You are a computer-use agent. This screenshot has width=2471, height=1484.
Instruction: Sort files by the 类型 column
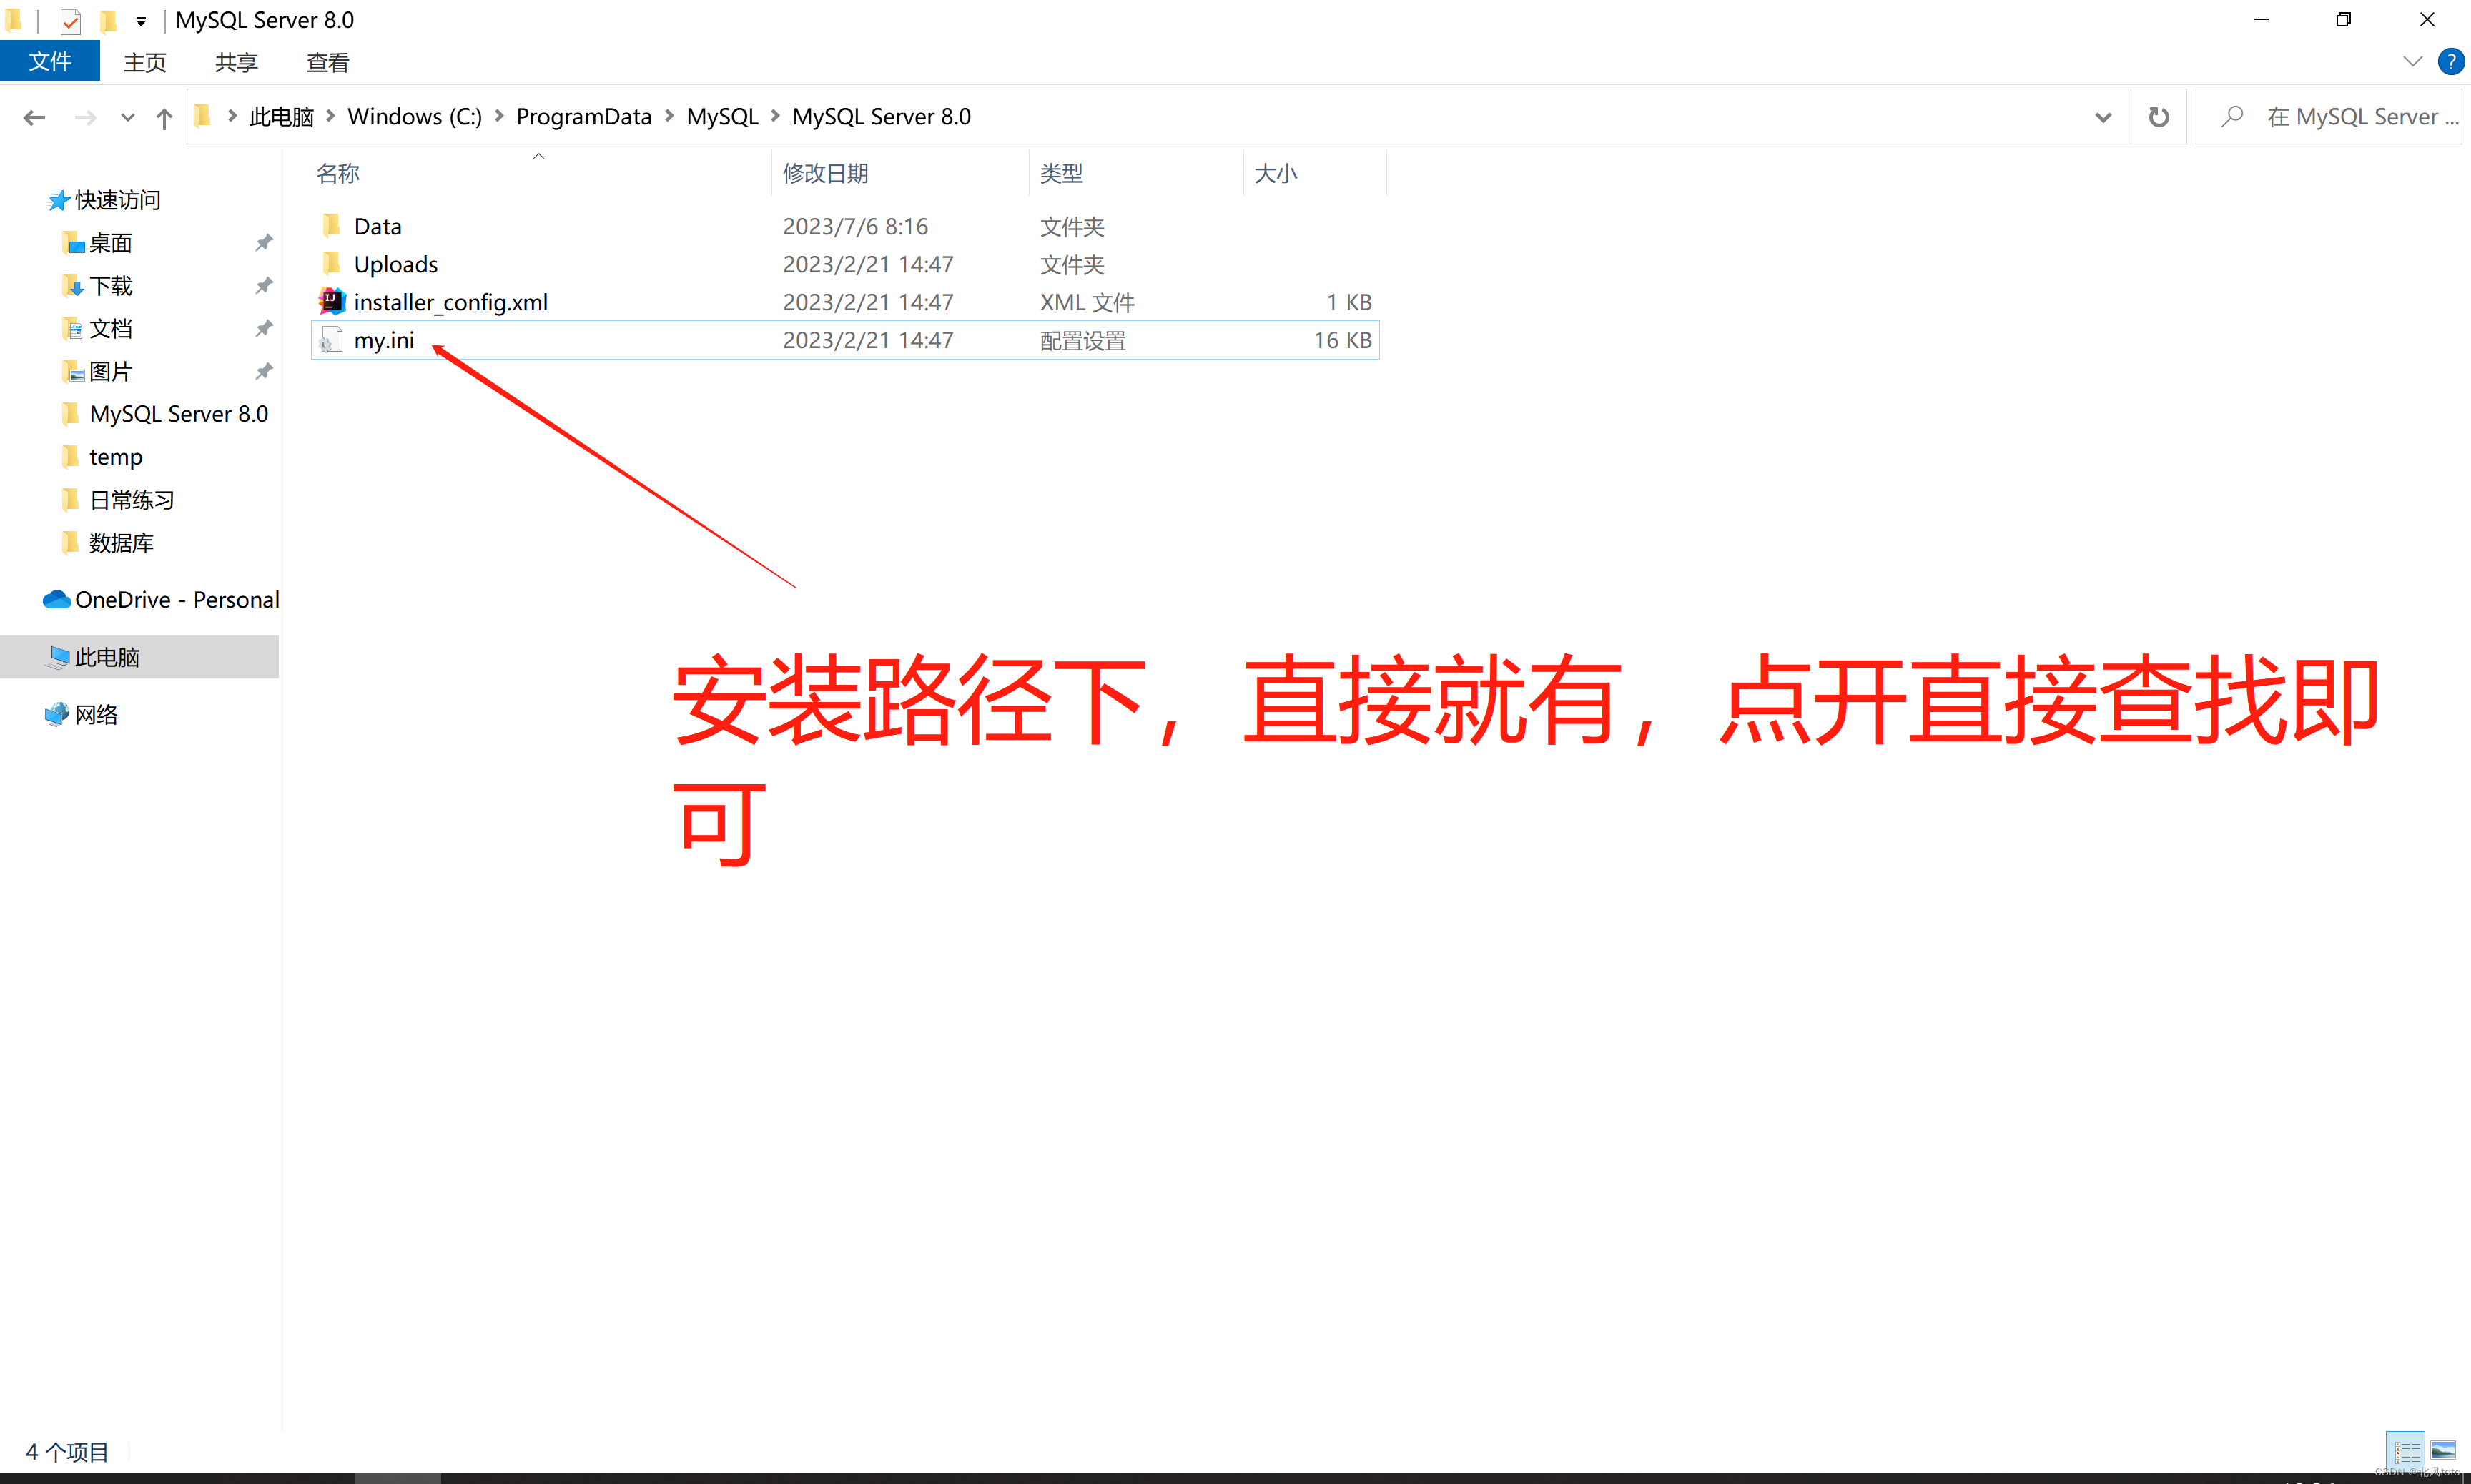coord(1136,173)
